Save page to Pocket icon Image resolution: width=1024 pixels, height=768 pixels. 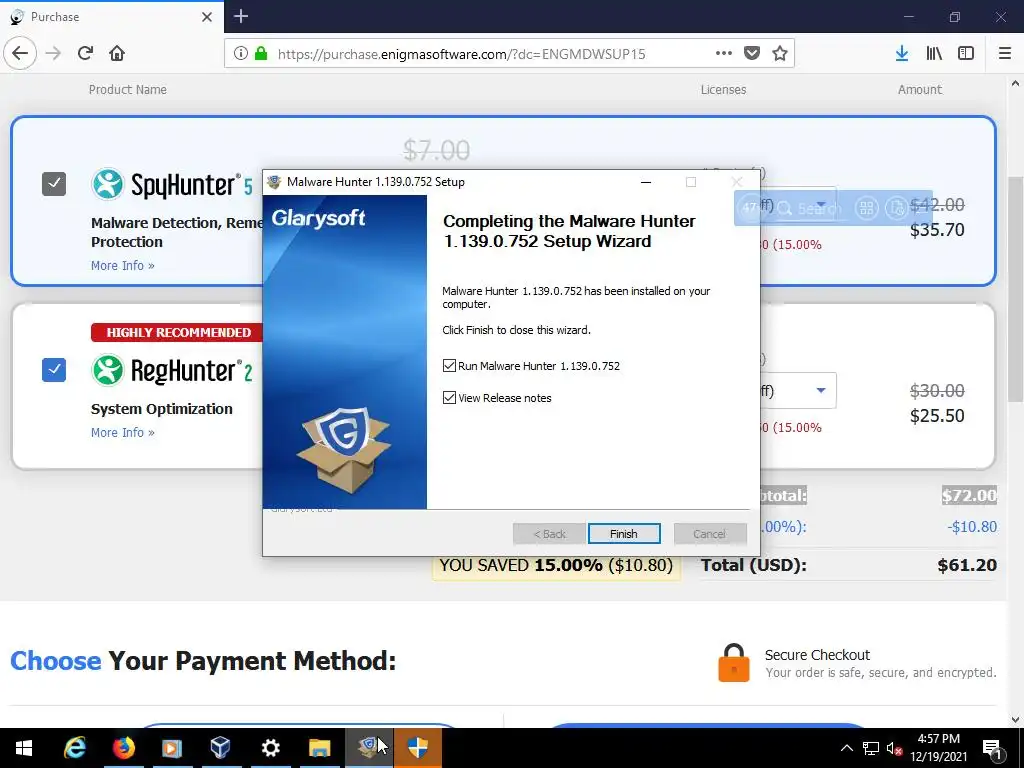point(752,54)
